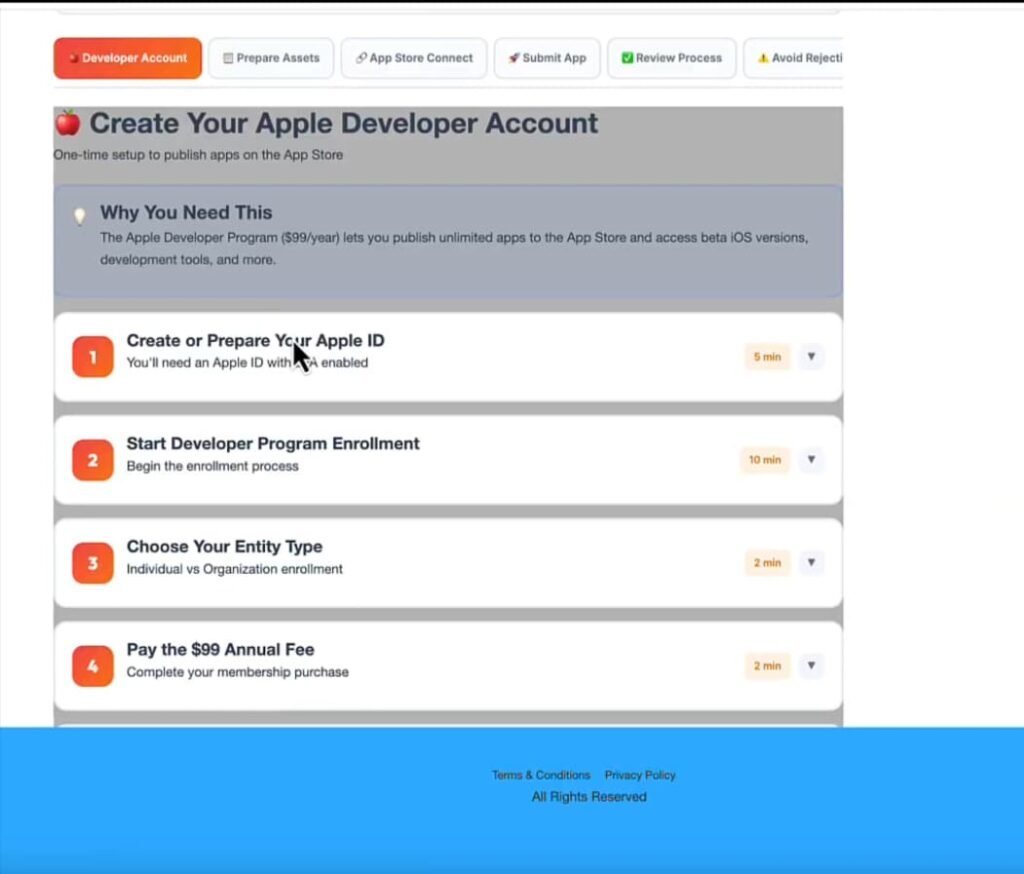Expand the Create or Prepare Your Apple ID step

(x=811, y=356)
